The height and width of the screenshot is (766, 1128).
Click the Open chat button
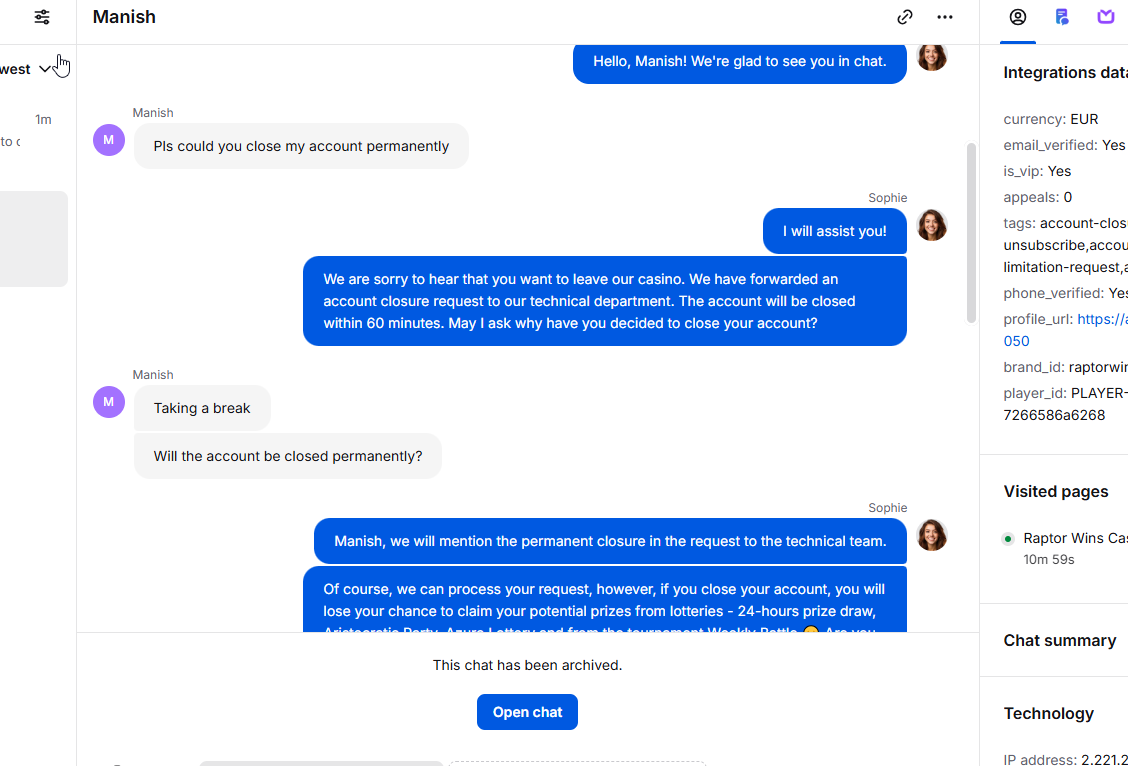pos(527,712)
